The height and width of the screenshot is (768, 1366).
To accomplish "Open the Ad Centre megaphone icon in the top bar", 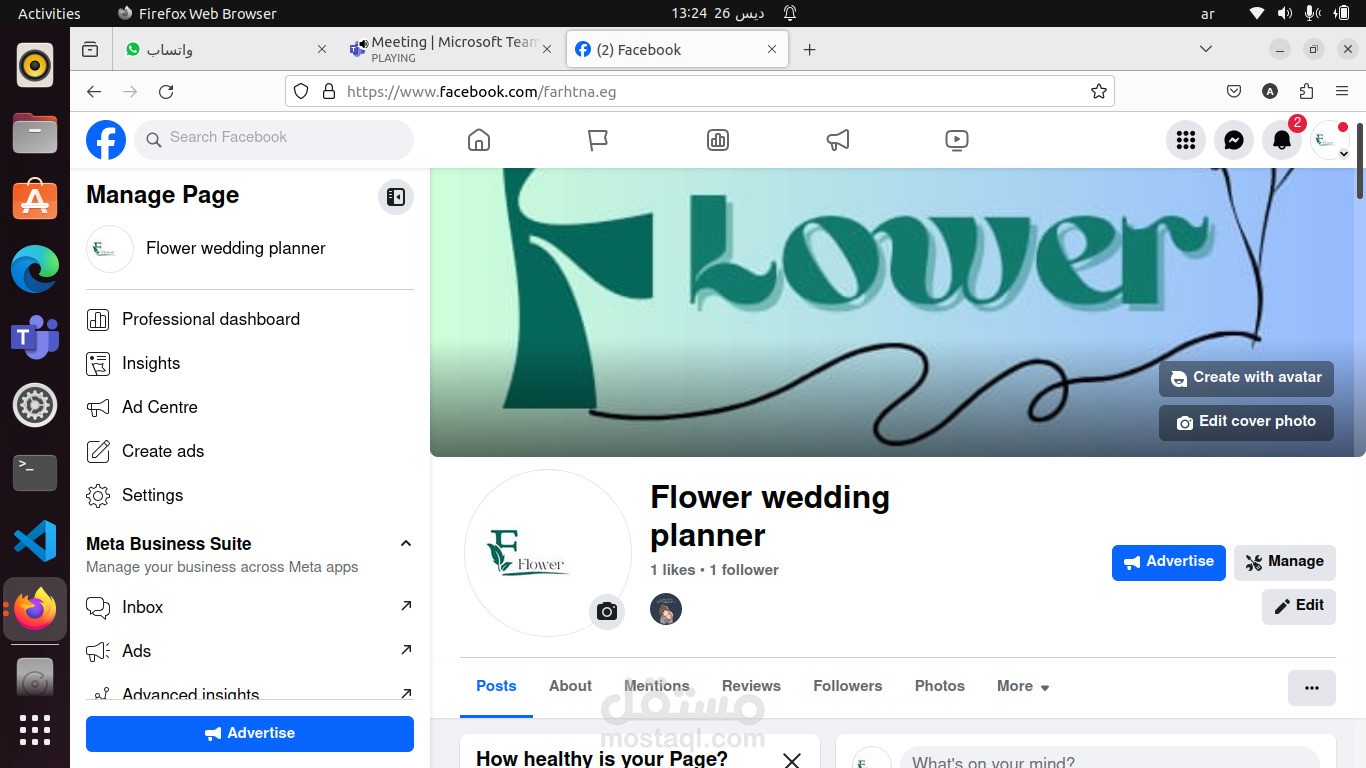I will [x=838, y=140].
